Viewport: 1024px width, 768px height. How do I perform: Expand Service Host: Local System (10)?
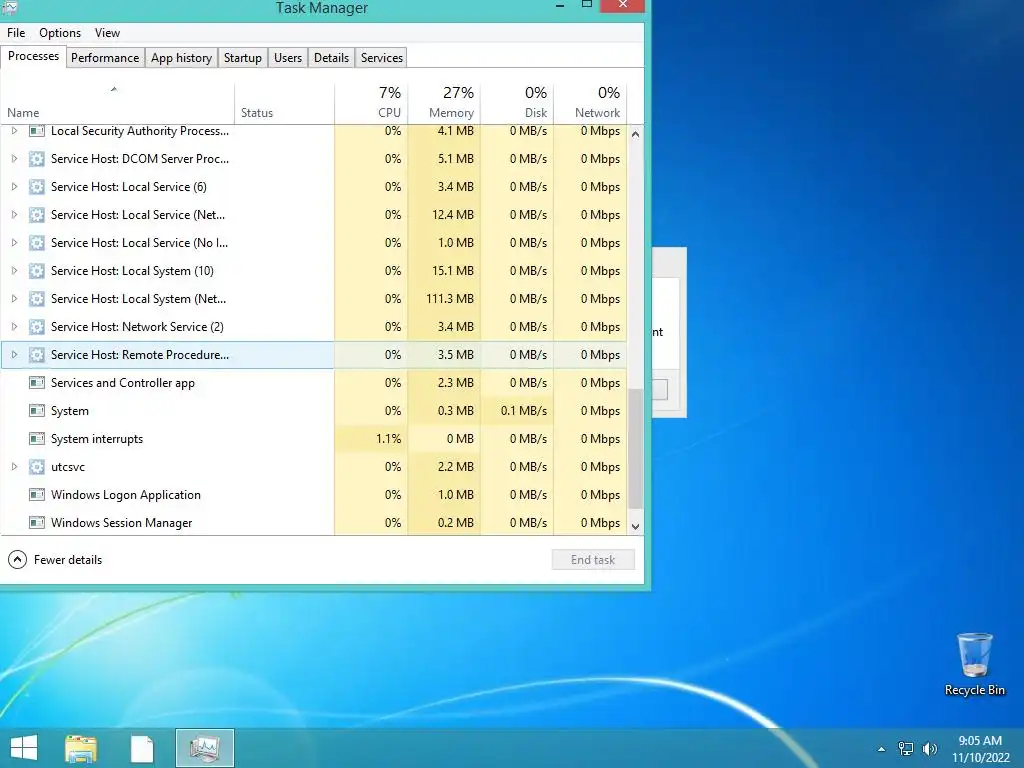pos(14,271)
